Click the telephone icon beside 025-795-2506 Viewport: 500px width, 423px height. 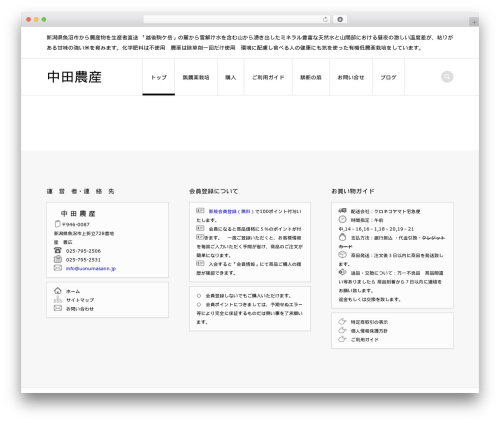[x=58, y=250]
